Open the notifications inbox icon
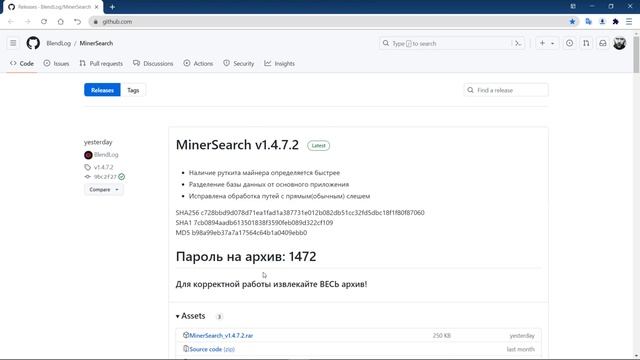This screenshot has height=360, width=640. click(603, 43)
